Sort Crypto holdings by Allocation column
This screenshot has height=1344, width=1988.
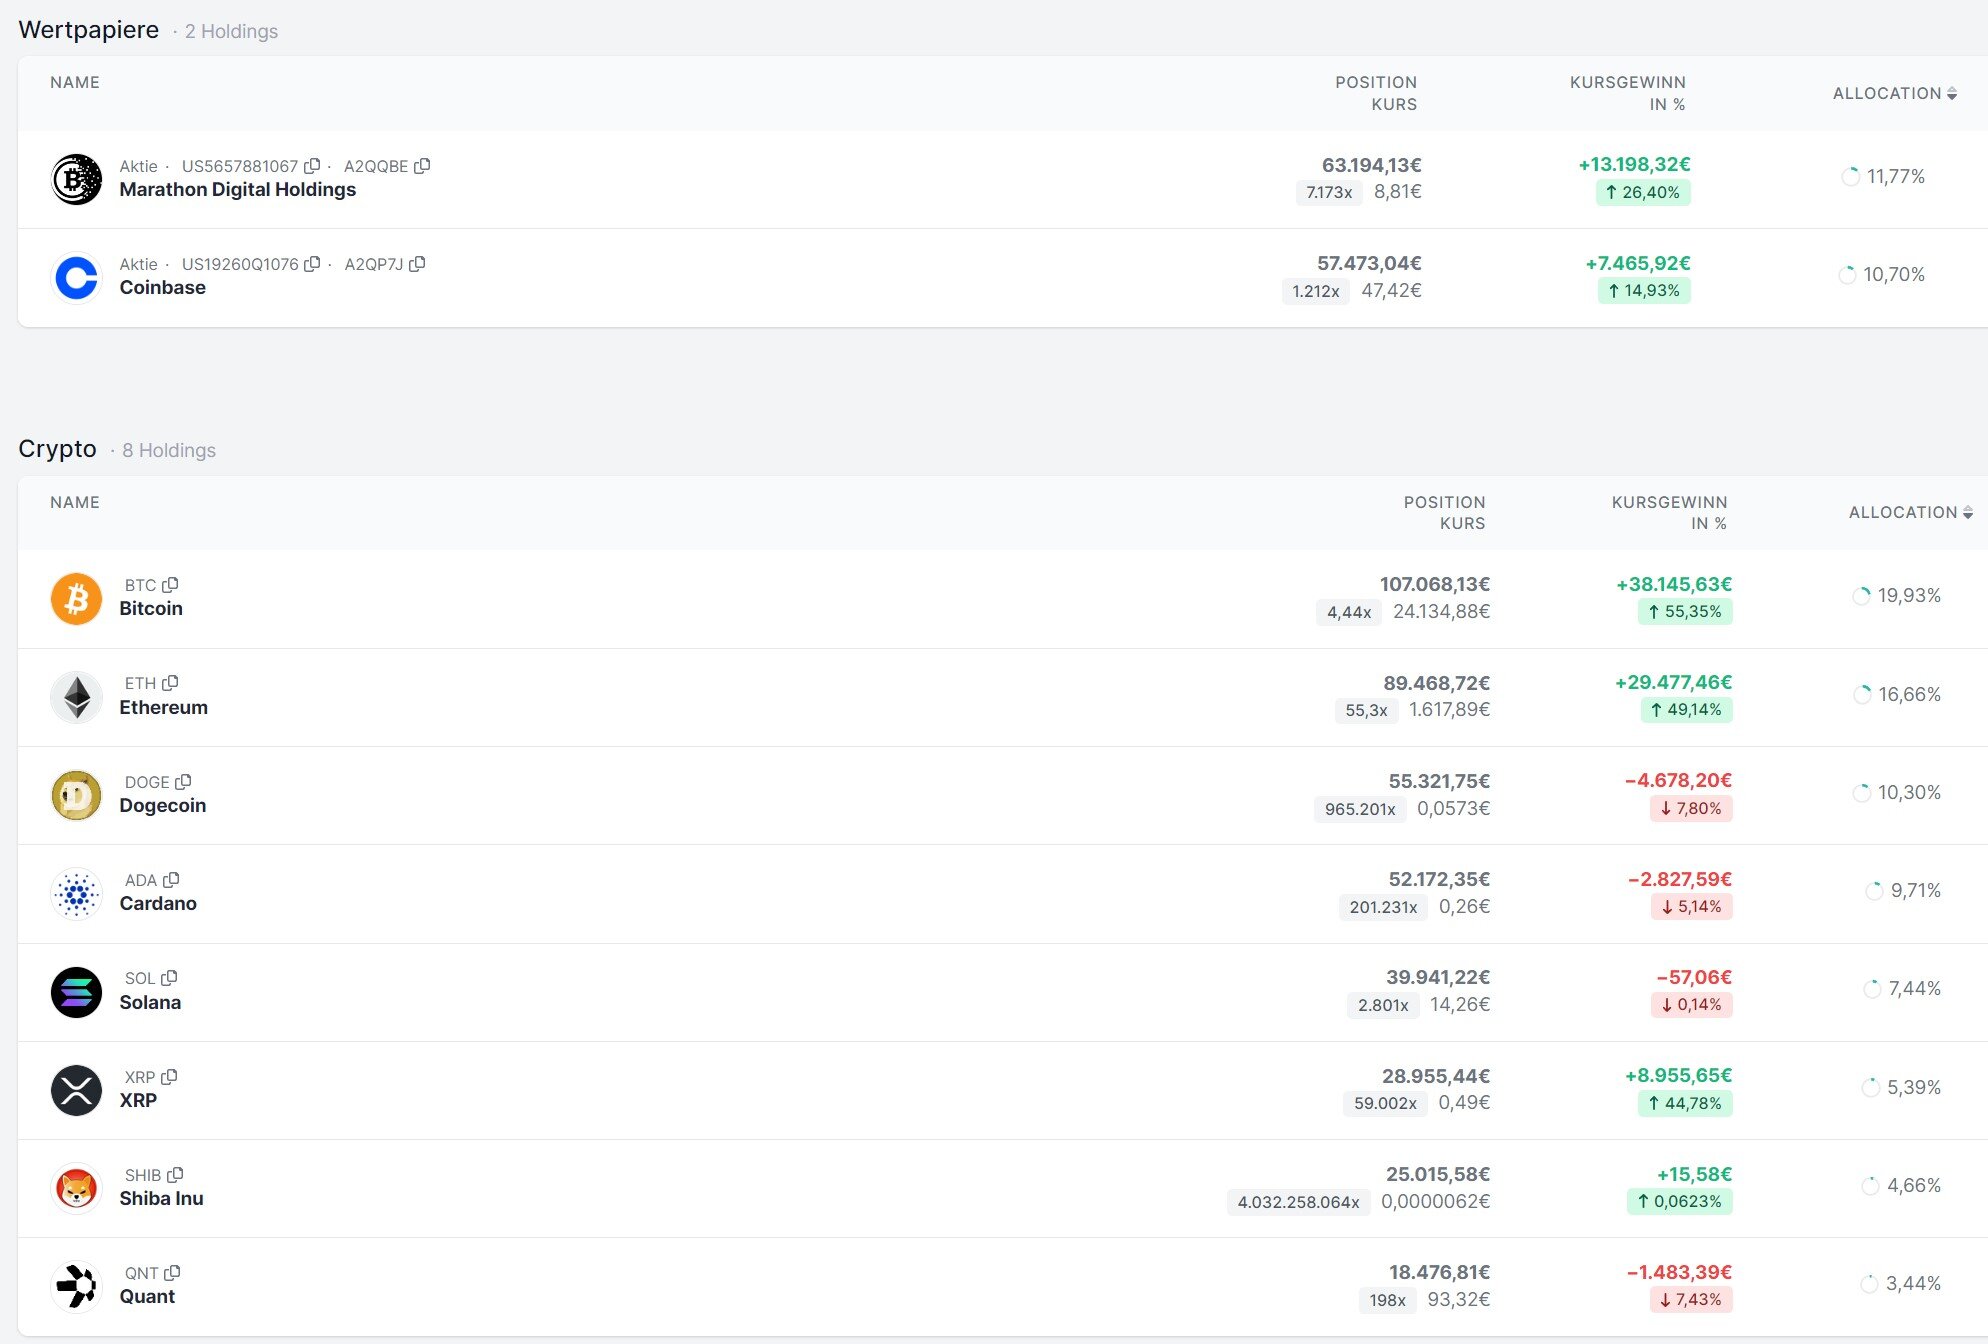click(x=1910, y=512)
